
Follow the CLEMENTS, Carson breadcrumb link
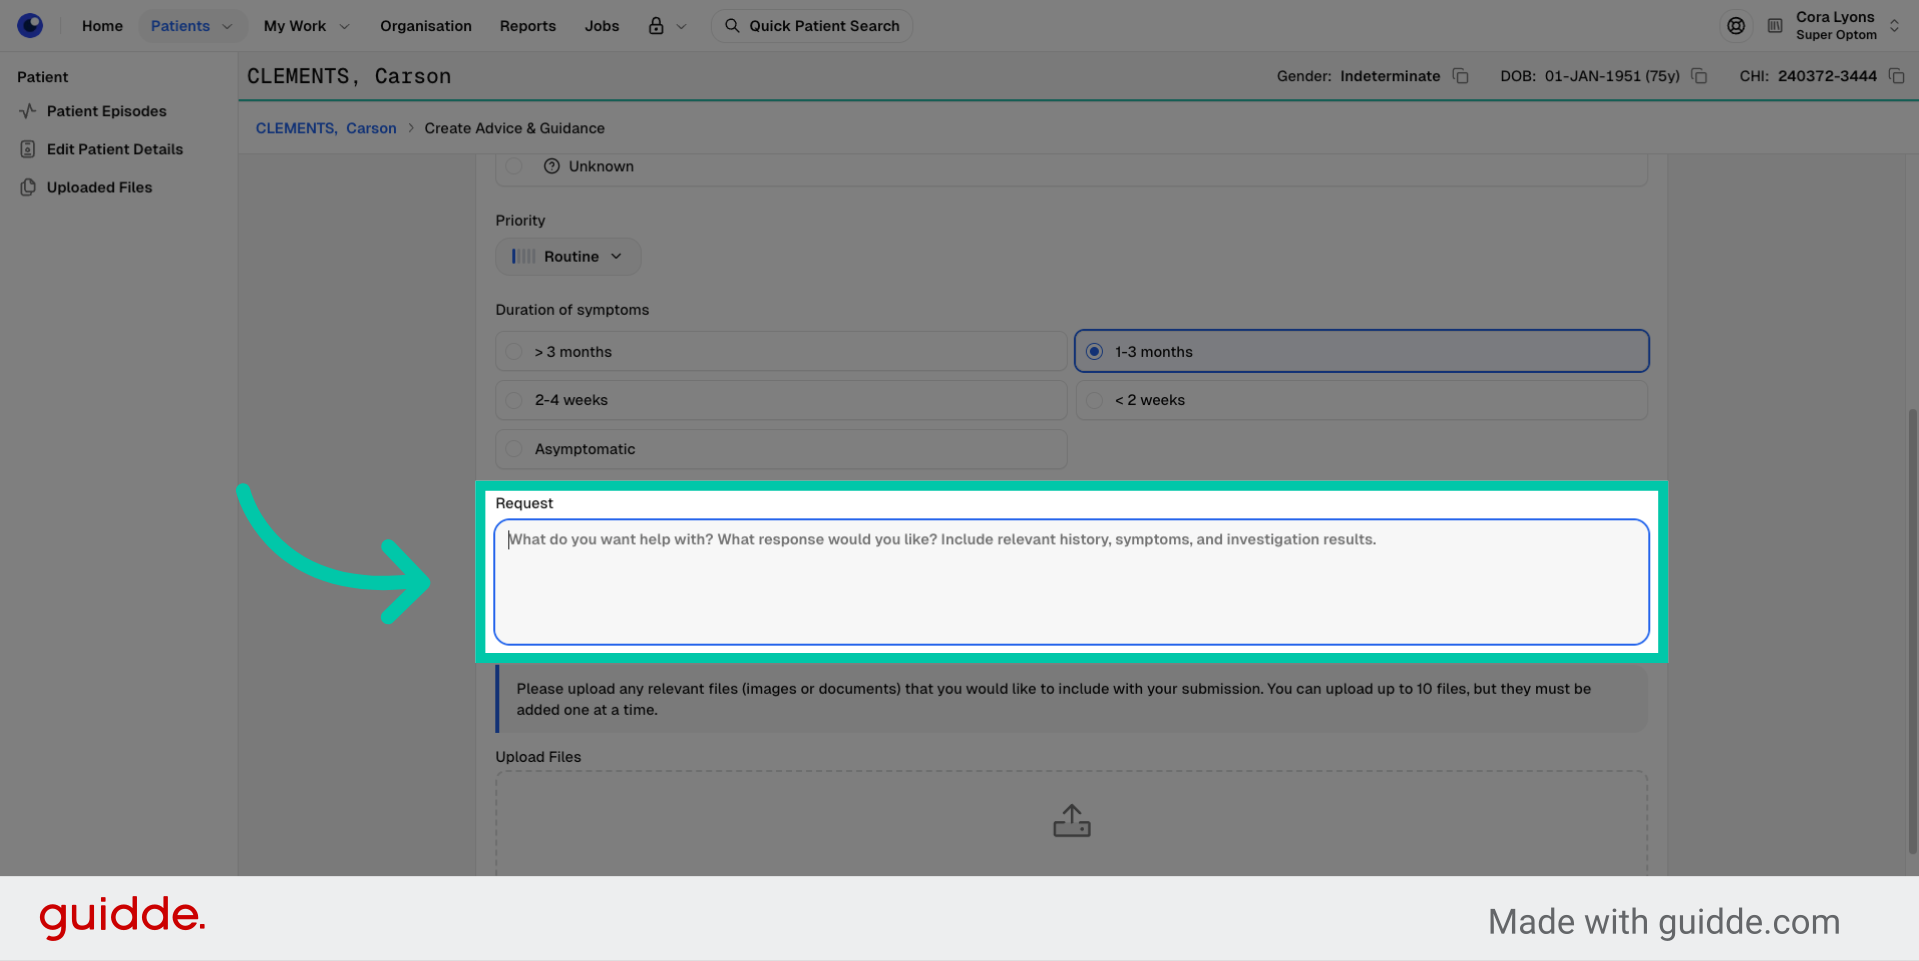tap(326, 128)
